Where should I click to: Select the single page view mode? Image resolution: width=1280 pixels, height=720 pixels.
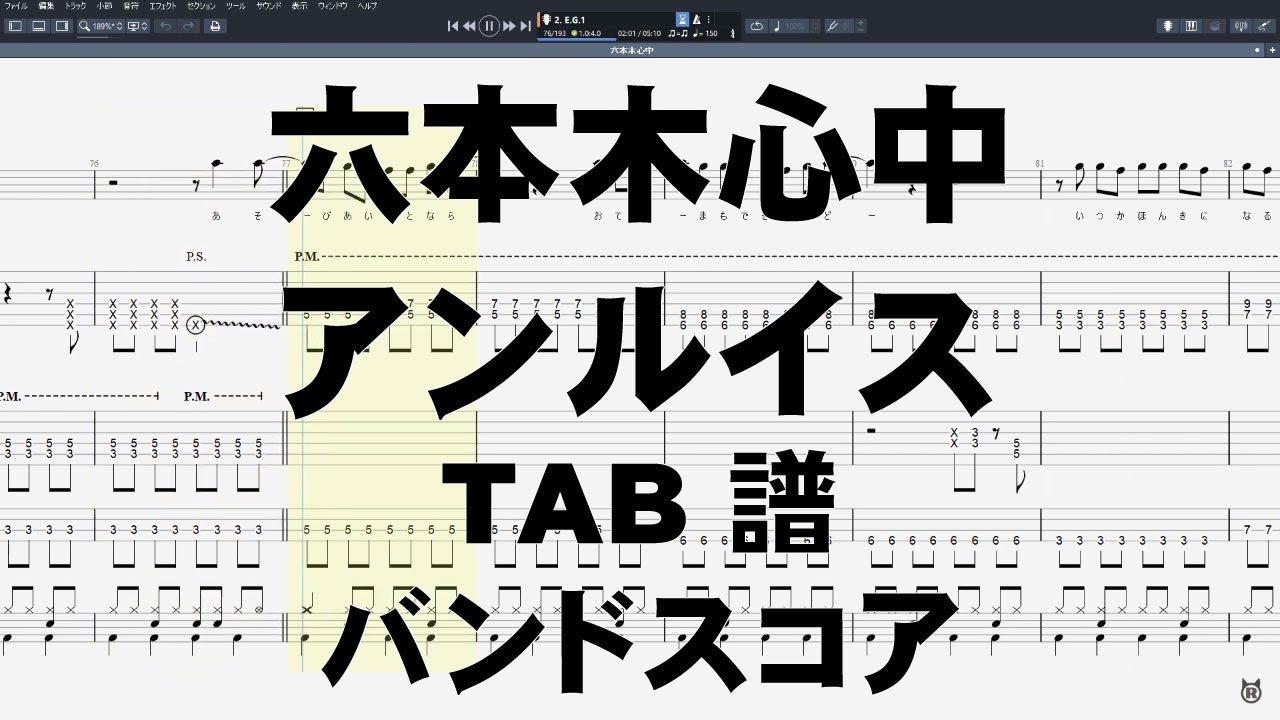tap(13, 26)
